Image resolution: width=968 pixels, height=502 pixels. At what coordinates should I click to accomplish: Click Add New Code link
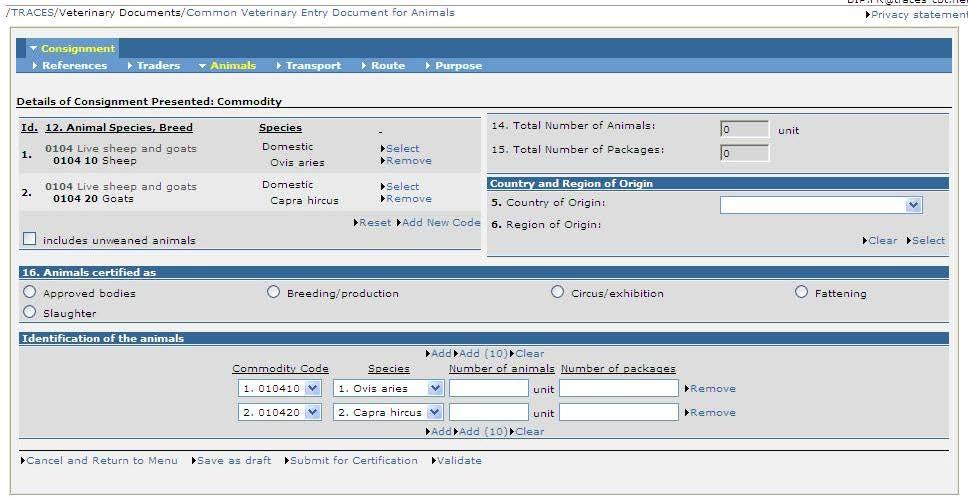pos(441,222)
